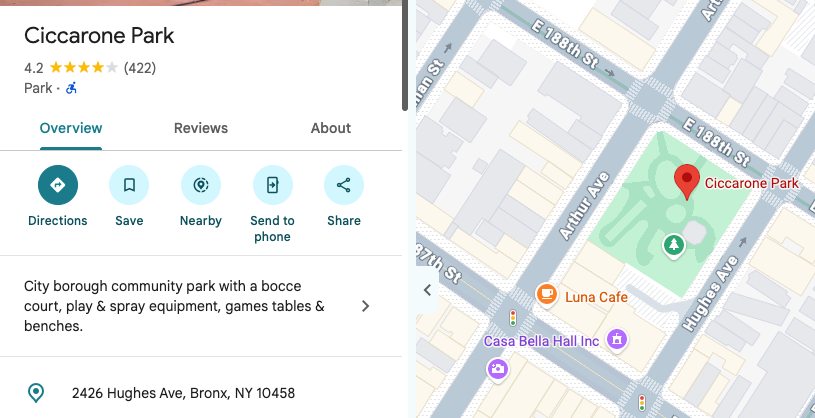This screenshot has width=815, height=418.
Task: Open the (422) reviews count
Action: point(140,68)
